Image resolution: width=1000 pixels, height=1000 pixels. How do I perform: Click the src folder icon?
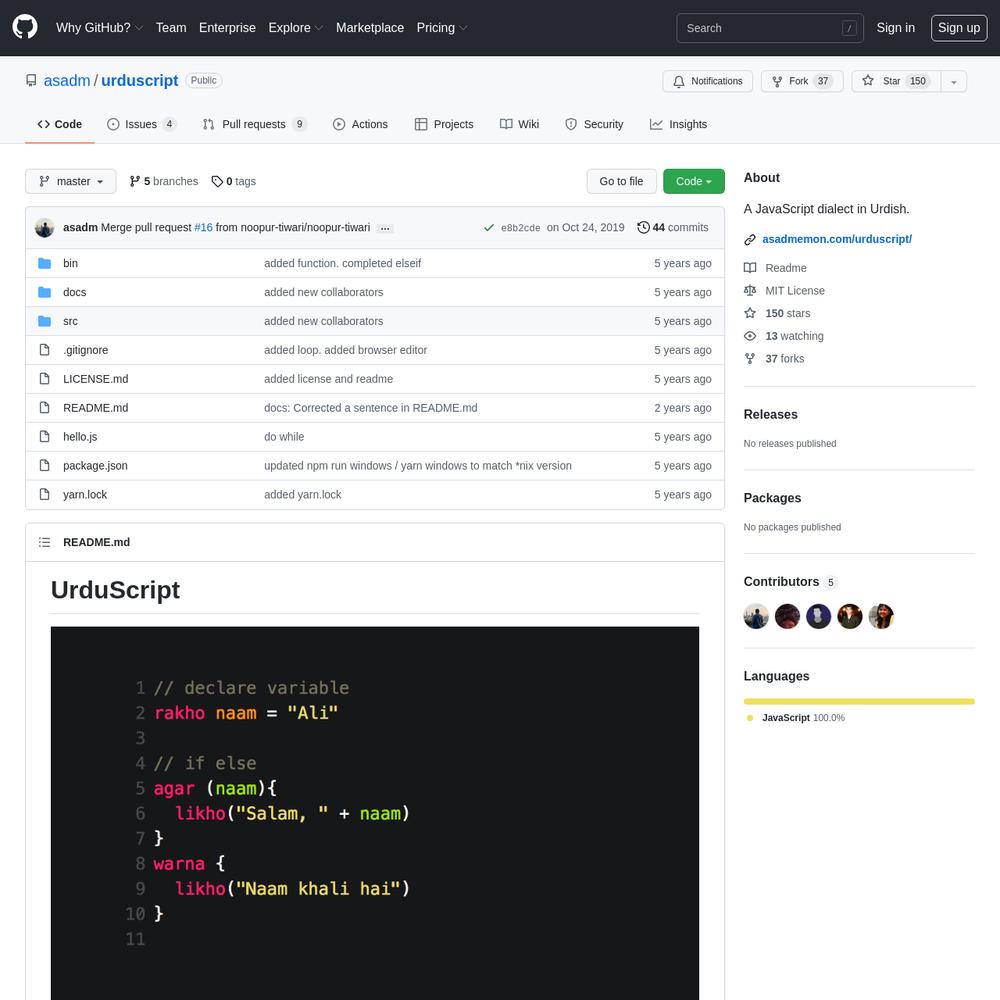tap(44, 321)
